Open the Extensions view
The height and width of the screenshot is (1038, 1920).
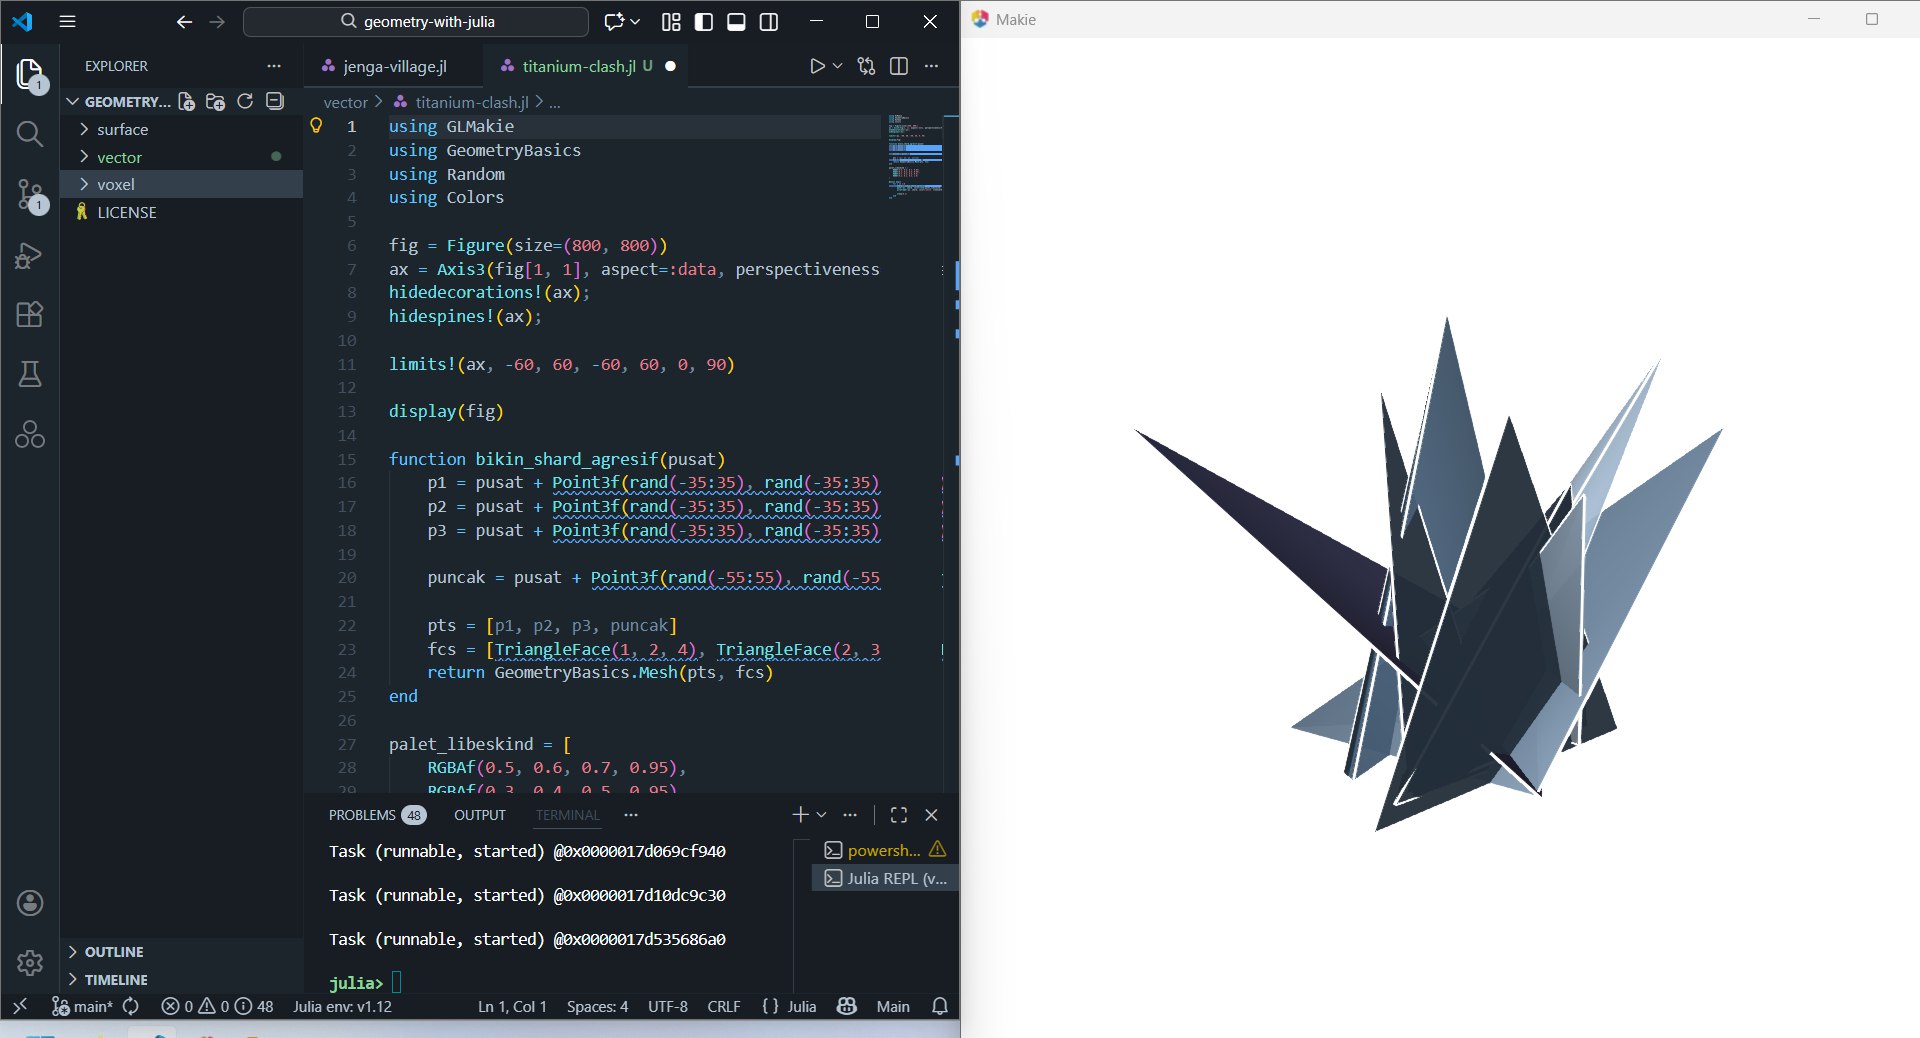(x=30, y=315)
